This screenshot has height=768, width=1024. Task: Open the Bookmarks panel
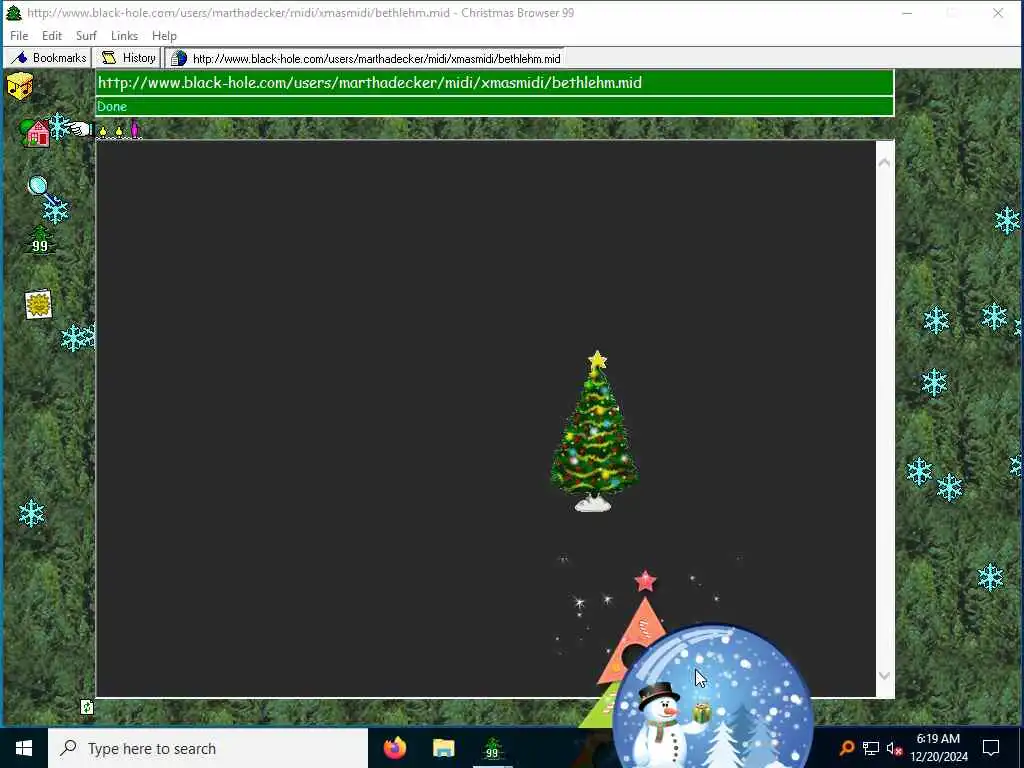coord(48,58)
